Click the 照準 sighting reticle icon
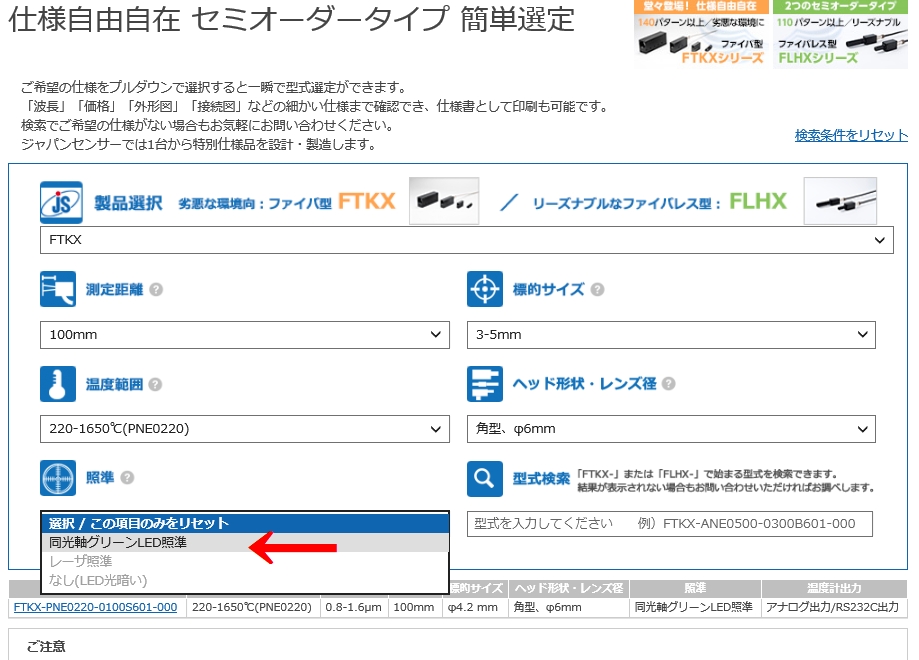 [x=57, y=478]
